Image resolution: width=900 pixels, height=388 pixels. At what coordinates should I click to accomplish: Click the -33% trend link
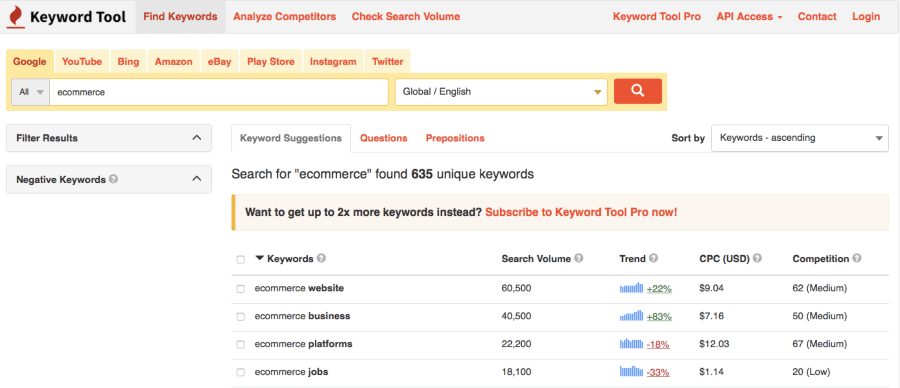pos(658,372)
